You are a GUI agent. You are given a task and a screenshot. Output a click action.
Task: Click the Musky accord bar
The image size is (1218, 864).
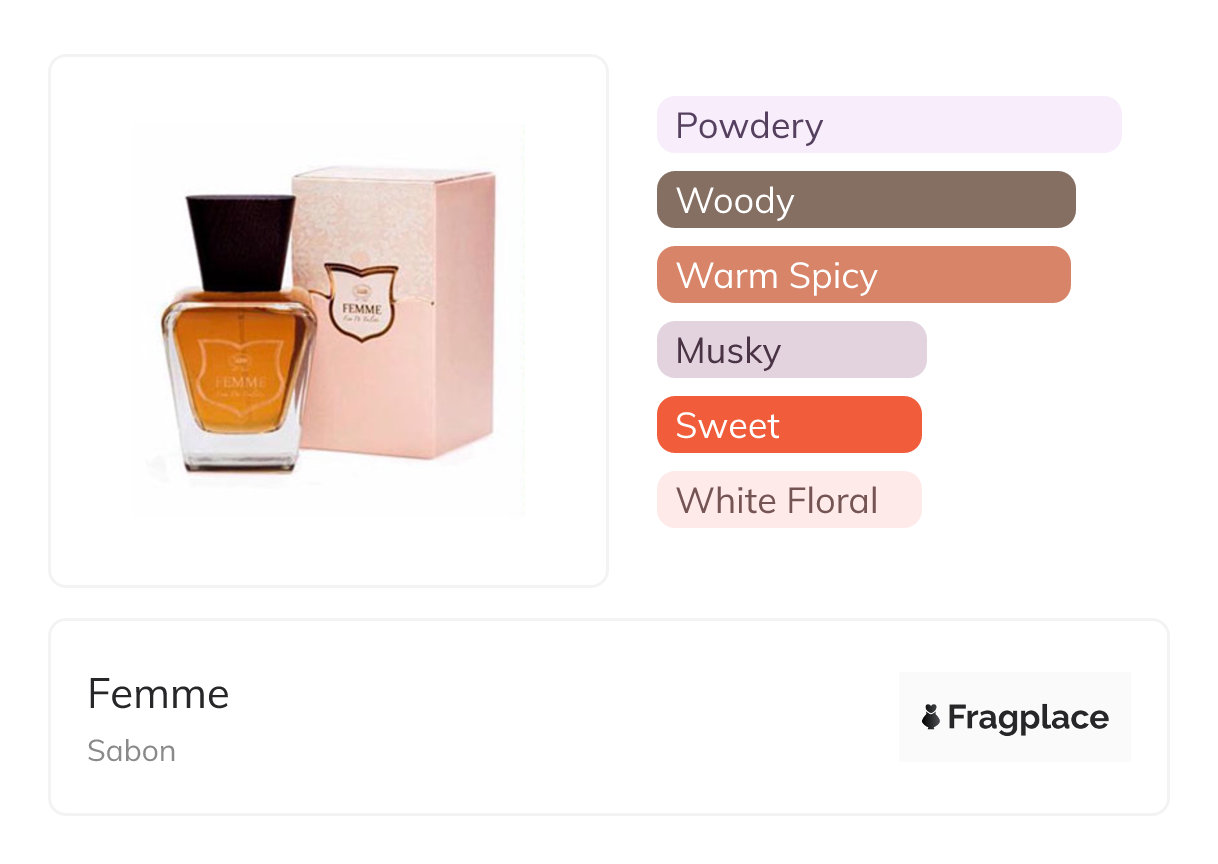click(791, 350)
